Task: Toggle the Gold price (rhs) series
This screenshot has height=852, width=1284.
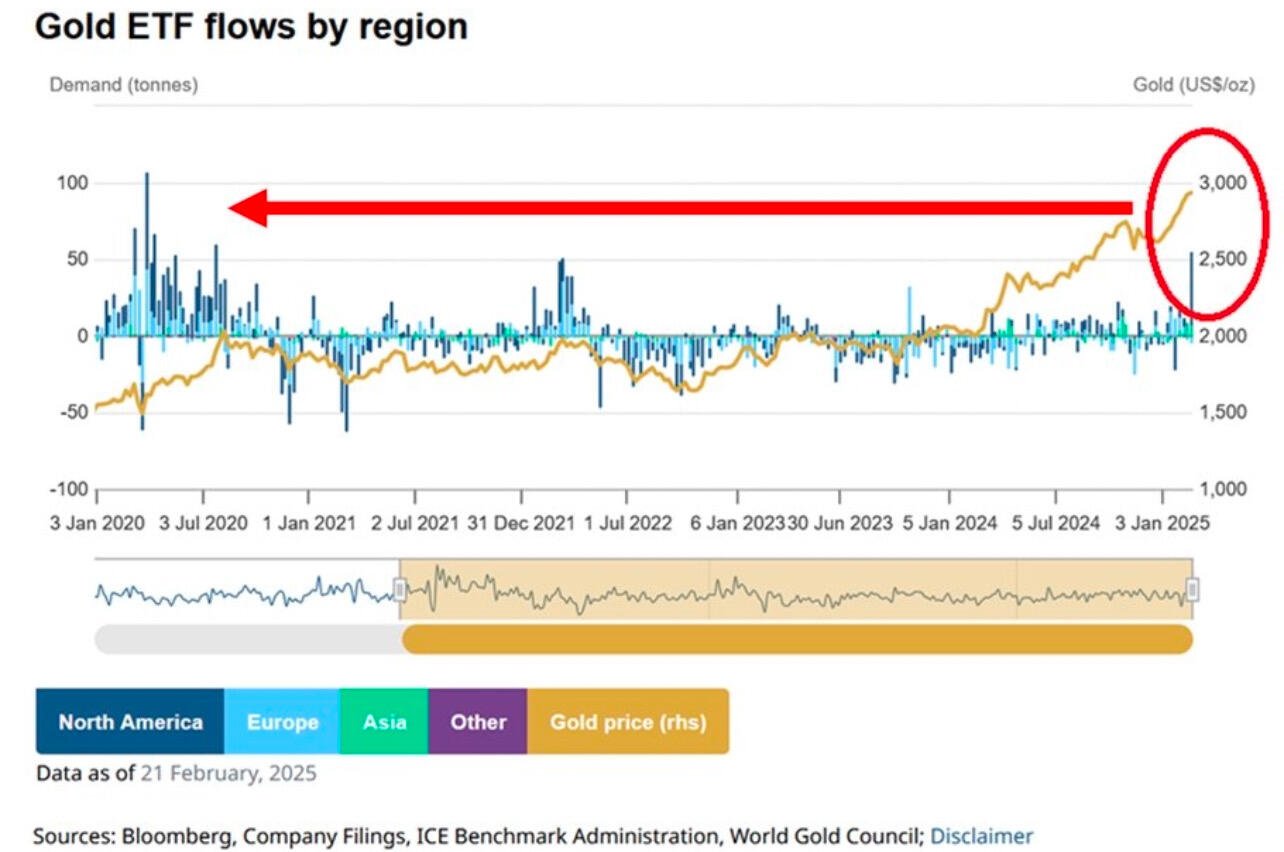Action: pos(628,721)
